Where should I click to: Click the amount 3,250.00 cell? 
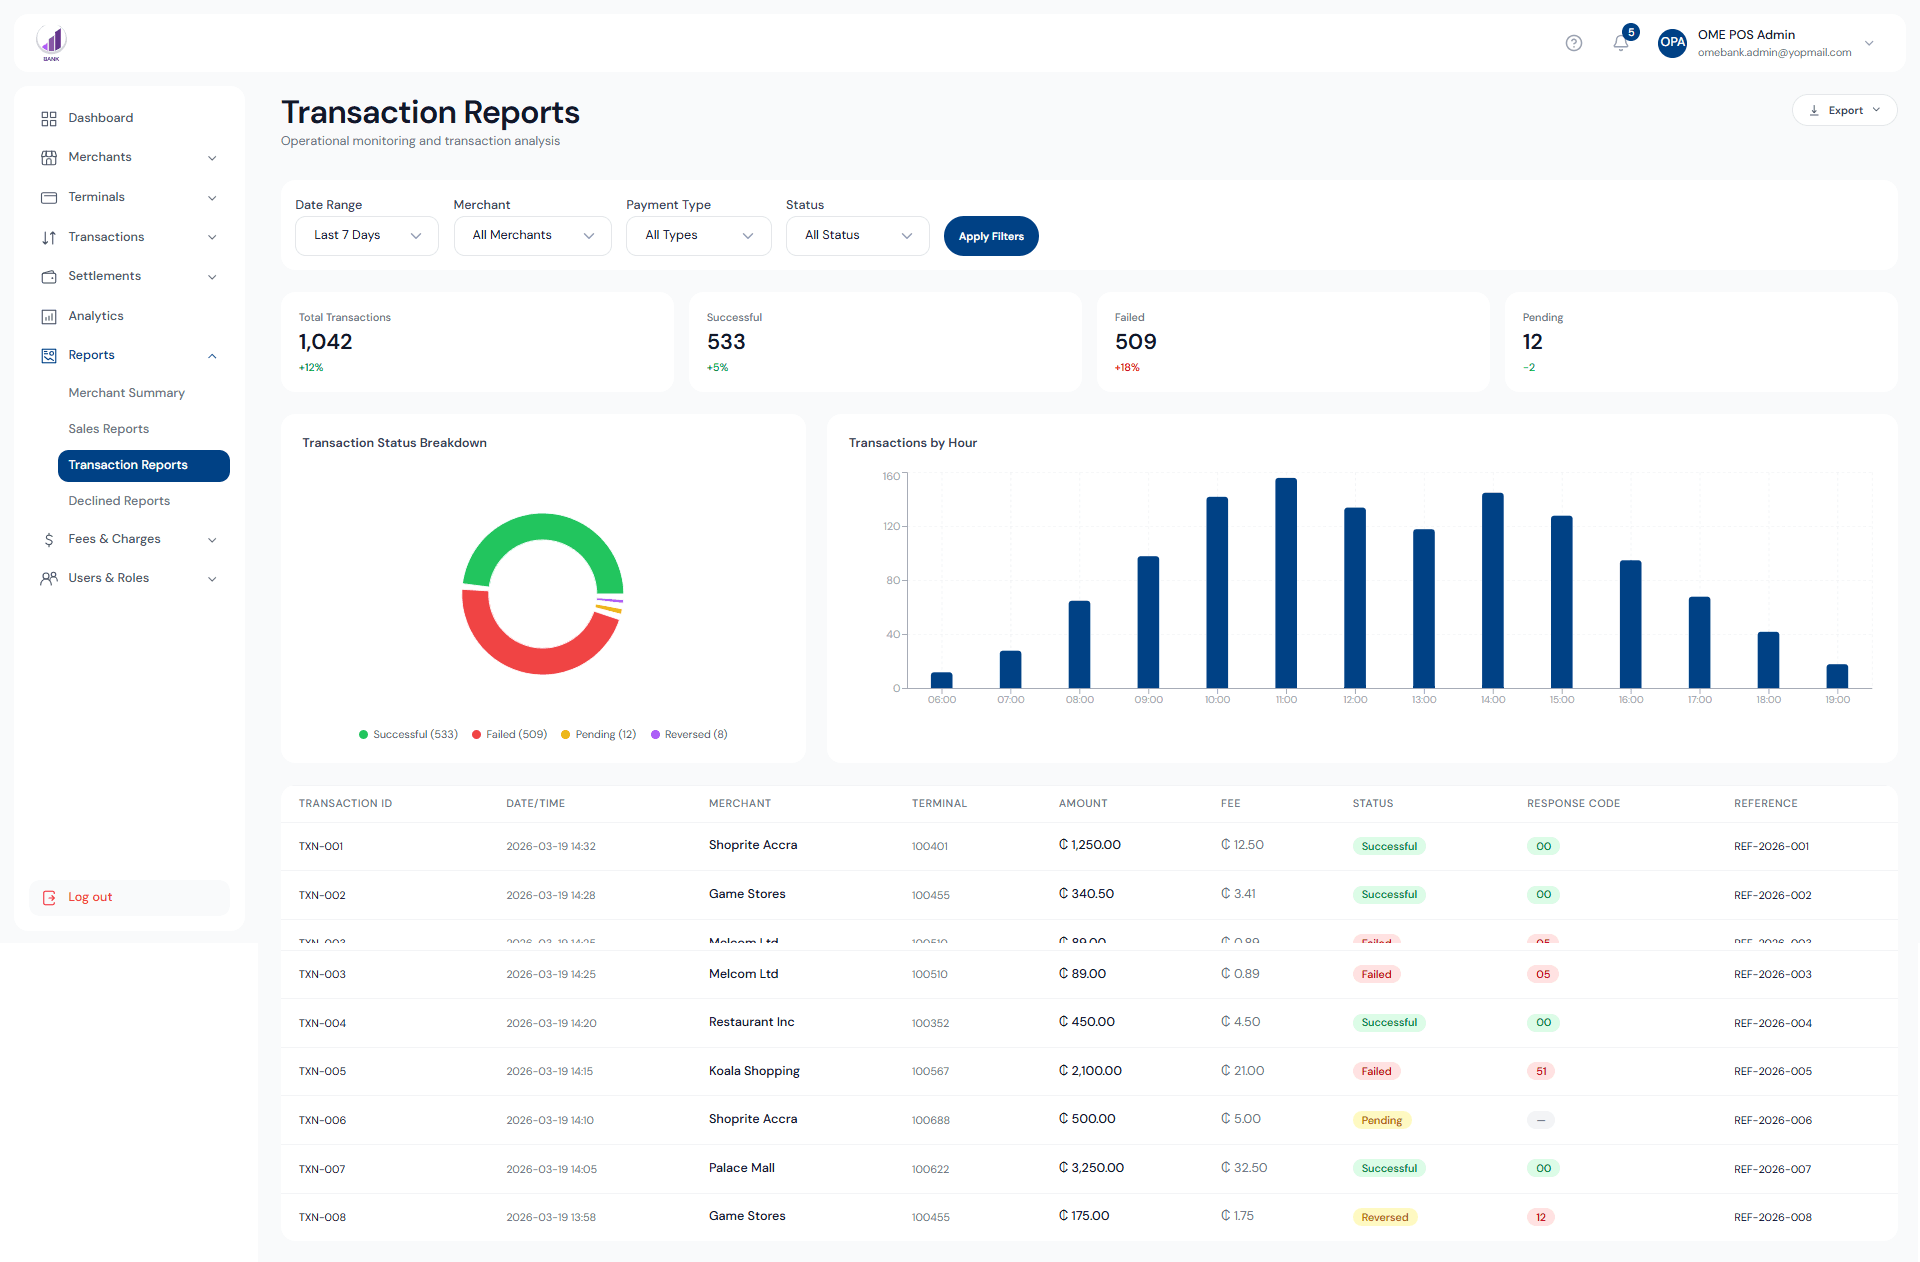[x=1091, y=1168]
